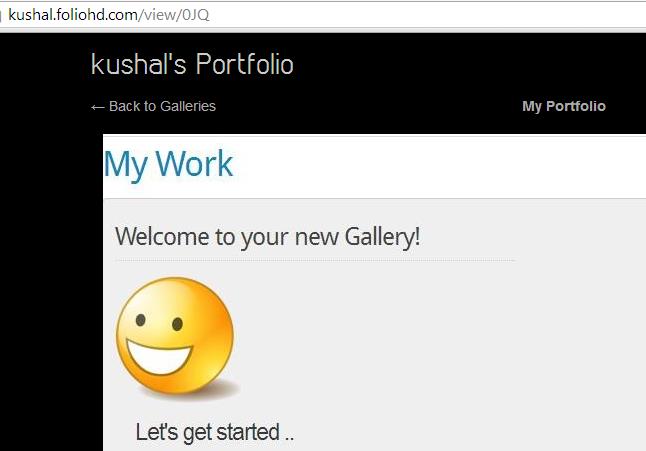The width and height of the screenshot is (646, 451).
Task: Click the Let's get started text
Action: click(214, 432)
